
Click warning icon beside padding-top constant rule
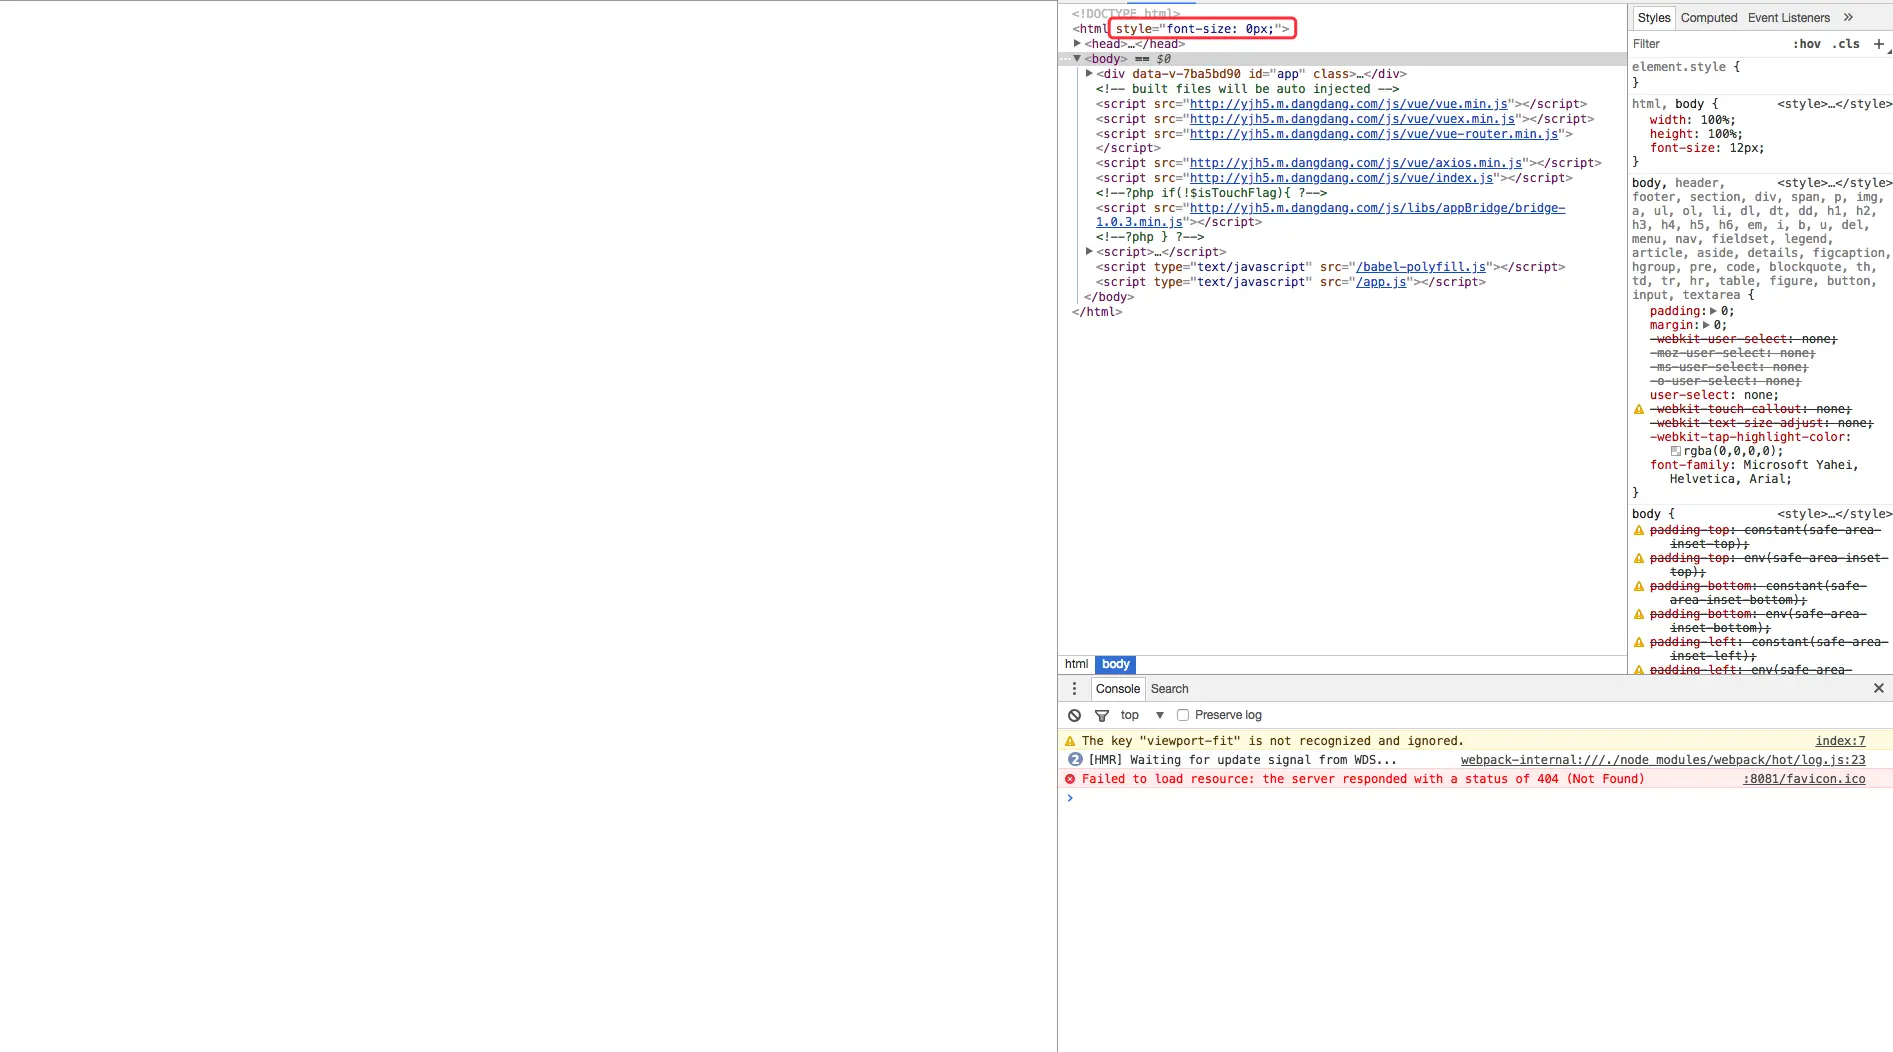1639,530
